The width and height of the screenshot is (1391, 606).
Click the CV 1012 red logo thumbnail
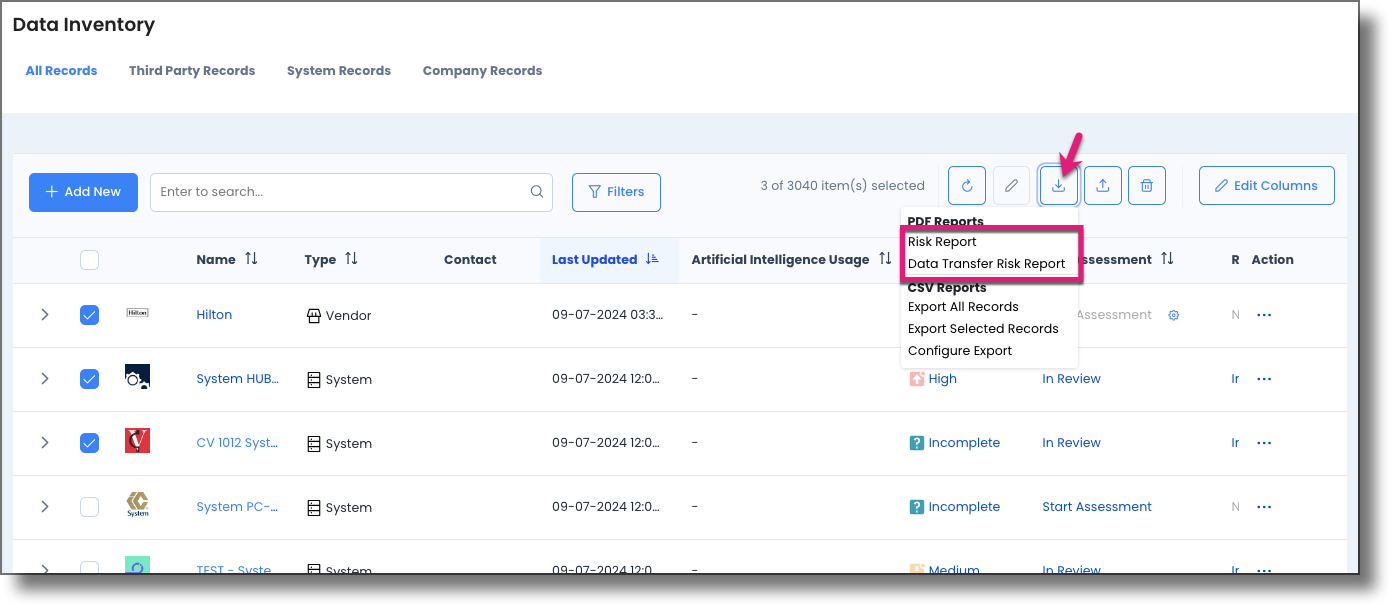pos(137,441)
